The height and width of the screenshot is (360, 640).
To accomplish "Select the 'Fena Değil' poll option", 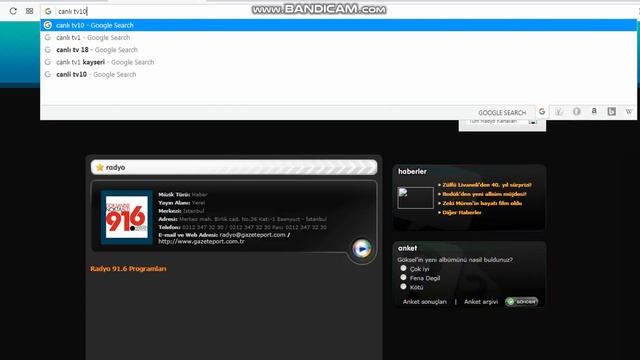I will click(x=403, y=277).
